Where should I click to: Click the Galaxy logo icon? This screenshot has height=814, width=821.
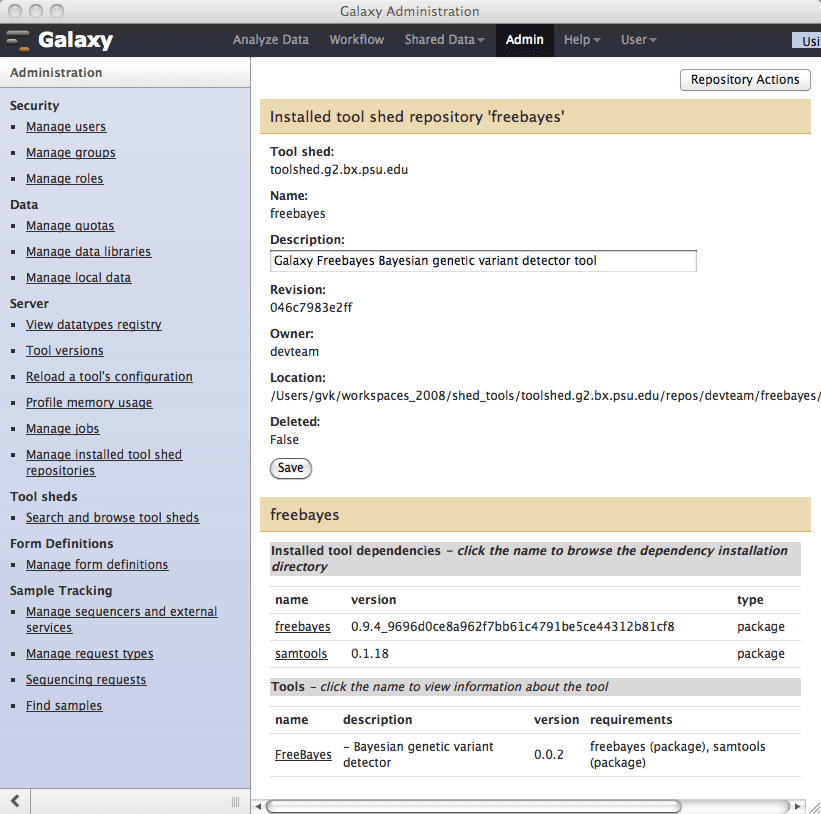tap(18, 41)
